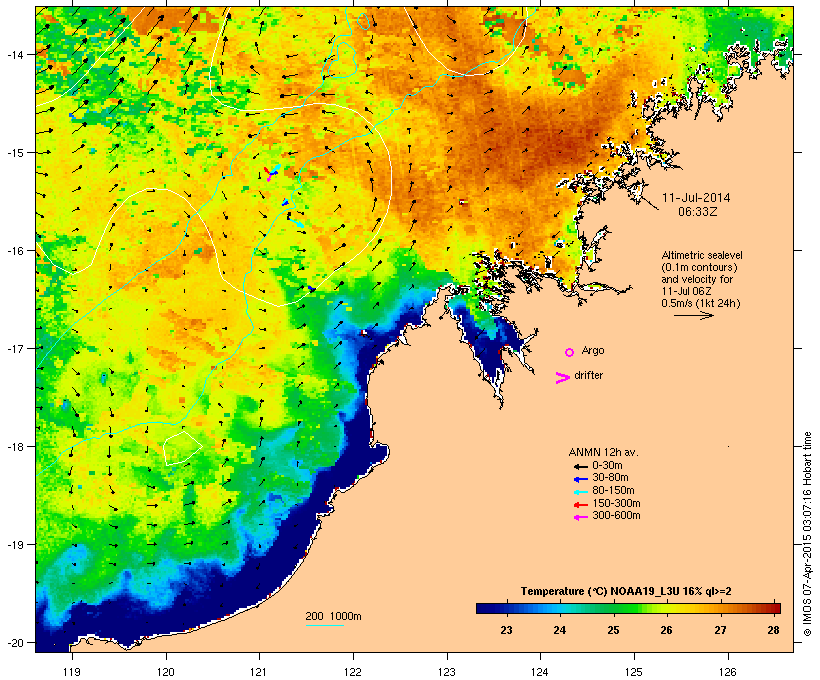Click the longitude axis label '119'

(x=72, y=672)
